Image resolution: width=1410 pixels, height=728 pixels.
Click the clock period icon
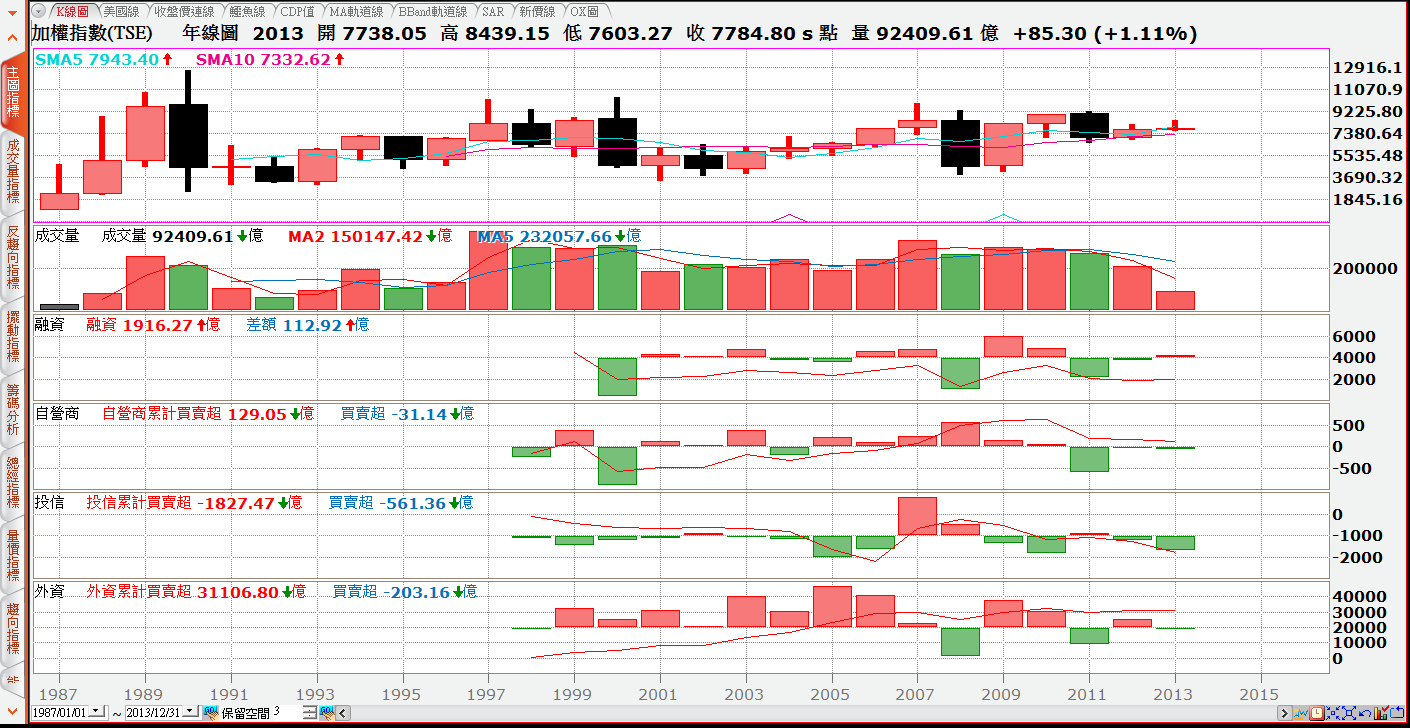(1317, 713)
